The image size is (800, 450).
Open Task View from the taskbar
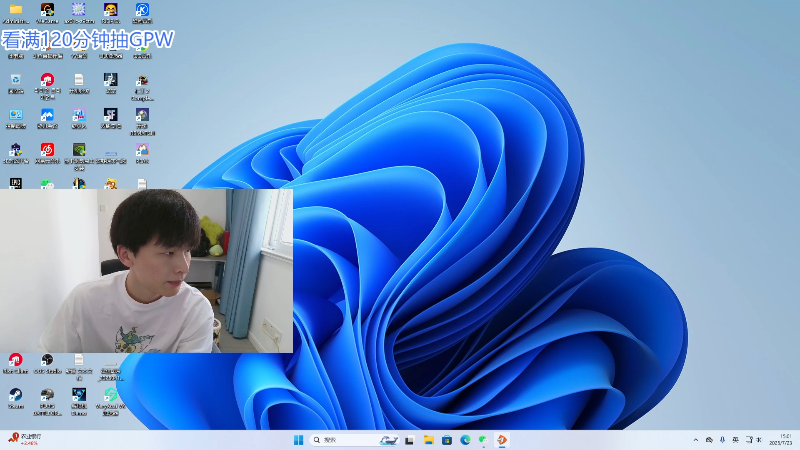point(410,440)
